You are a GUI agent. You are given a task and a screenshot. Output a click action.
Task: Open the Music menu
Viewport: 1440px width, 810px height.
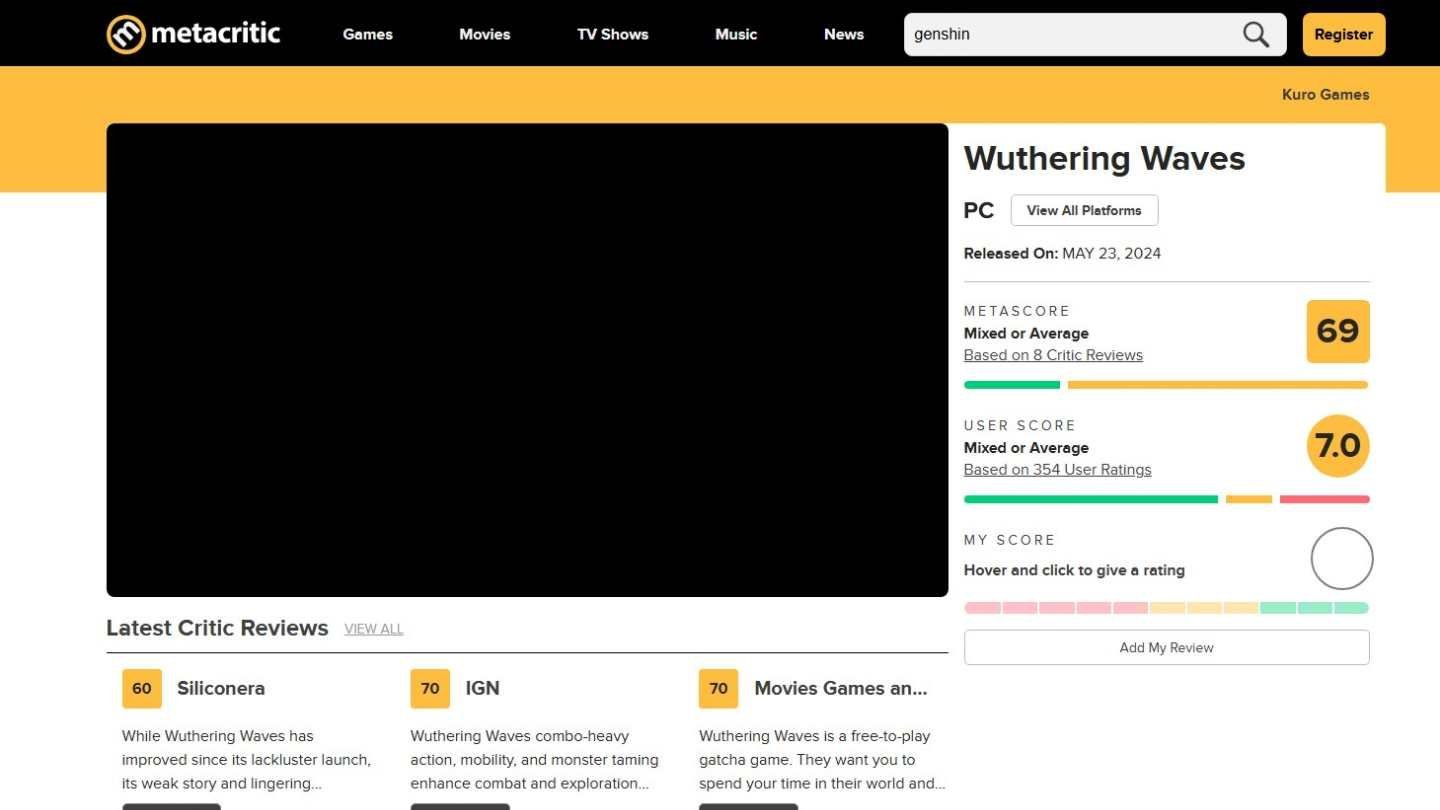point(736,34)
